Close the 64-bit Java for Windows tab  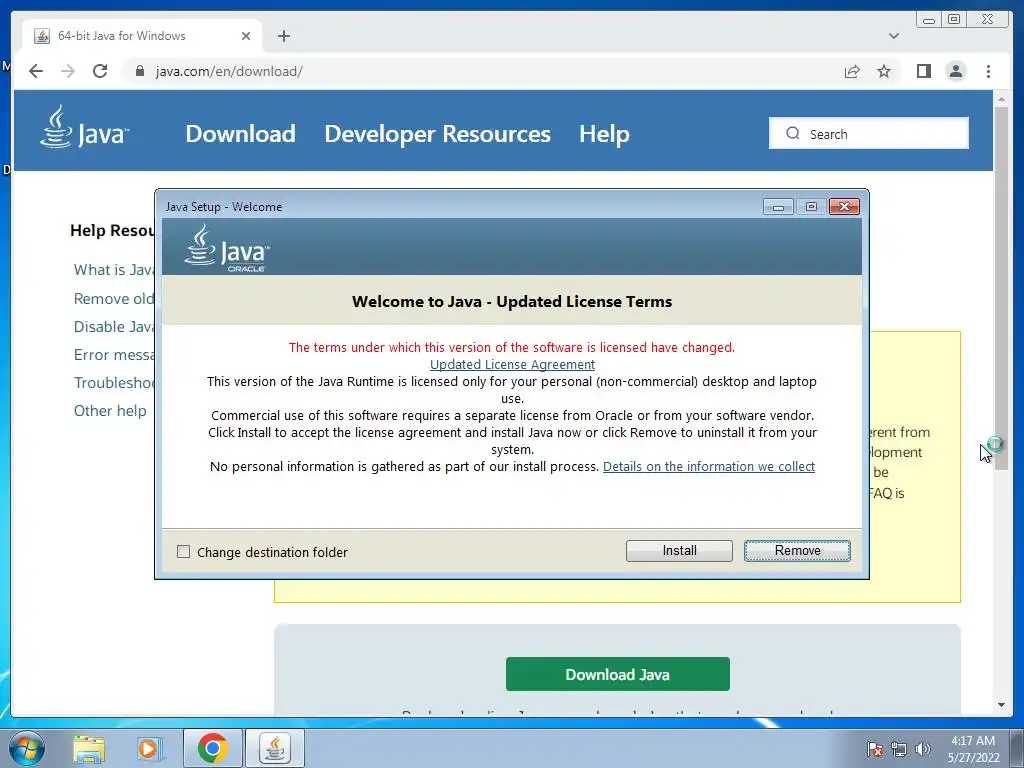tap(246, 36)
